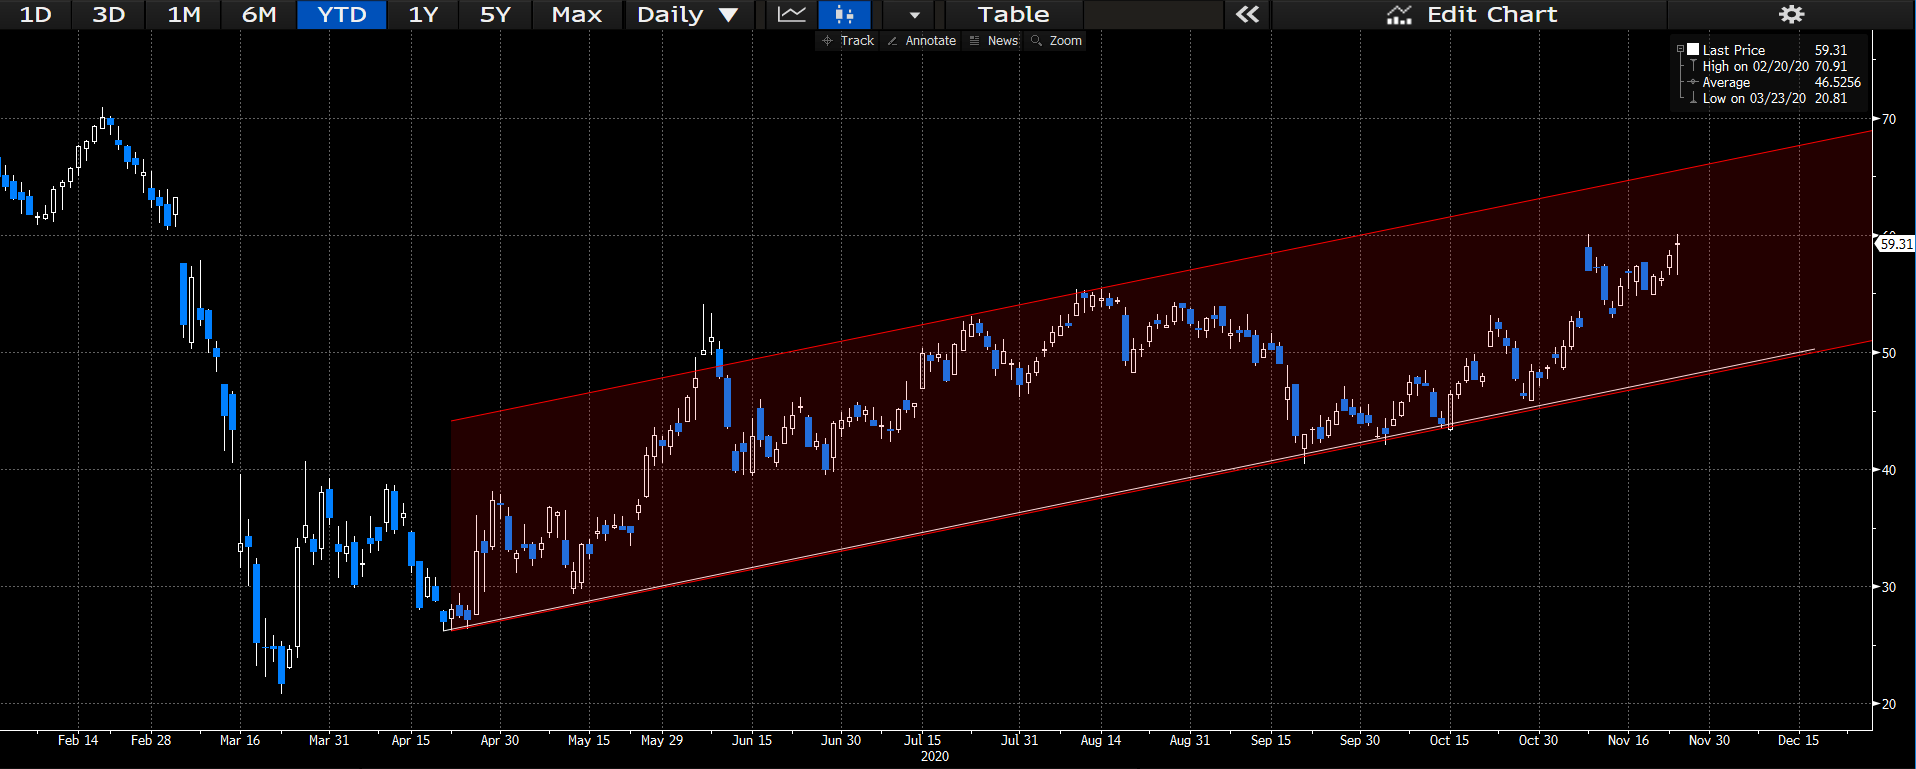
Task: Select the 6M time range
Action: 259,14
